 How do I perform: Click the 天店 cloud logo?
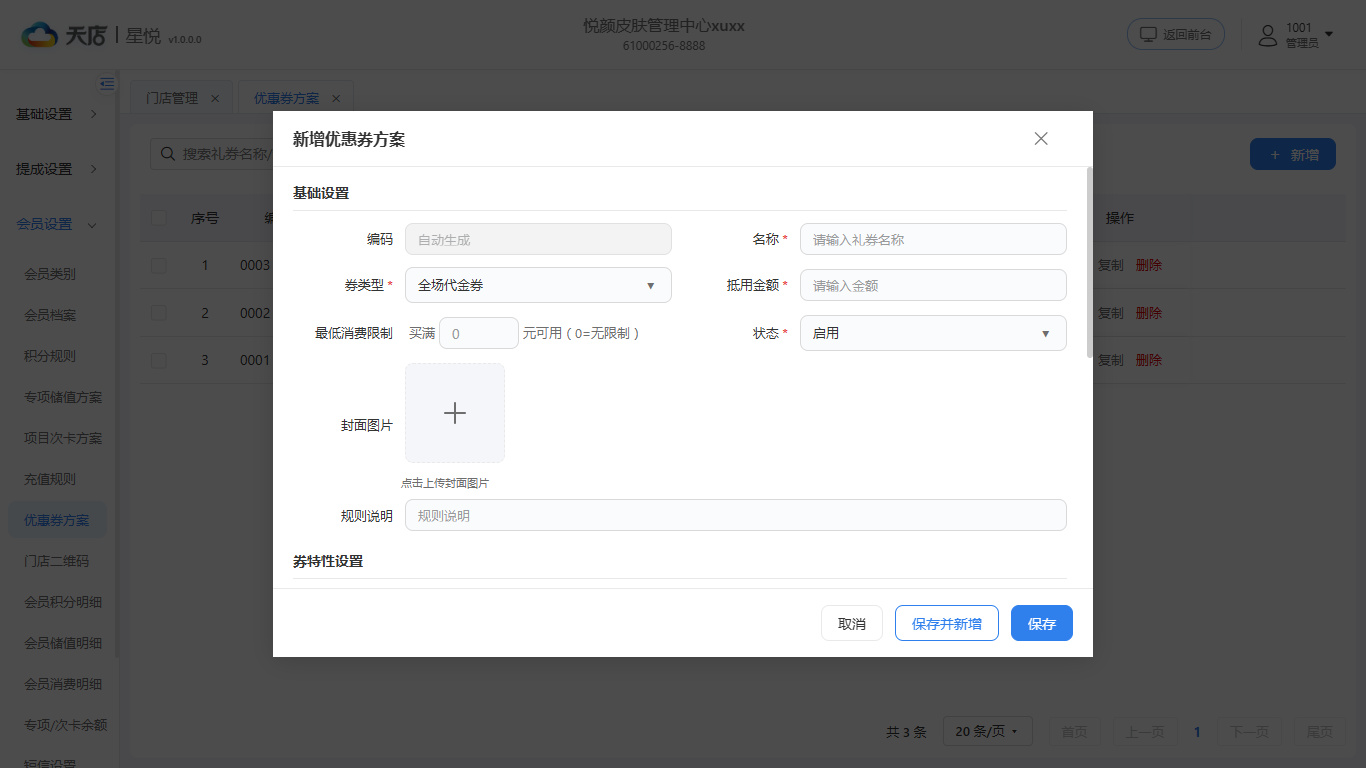[x=40, y=35]
